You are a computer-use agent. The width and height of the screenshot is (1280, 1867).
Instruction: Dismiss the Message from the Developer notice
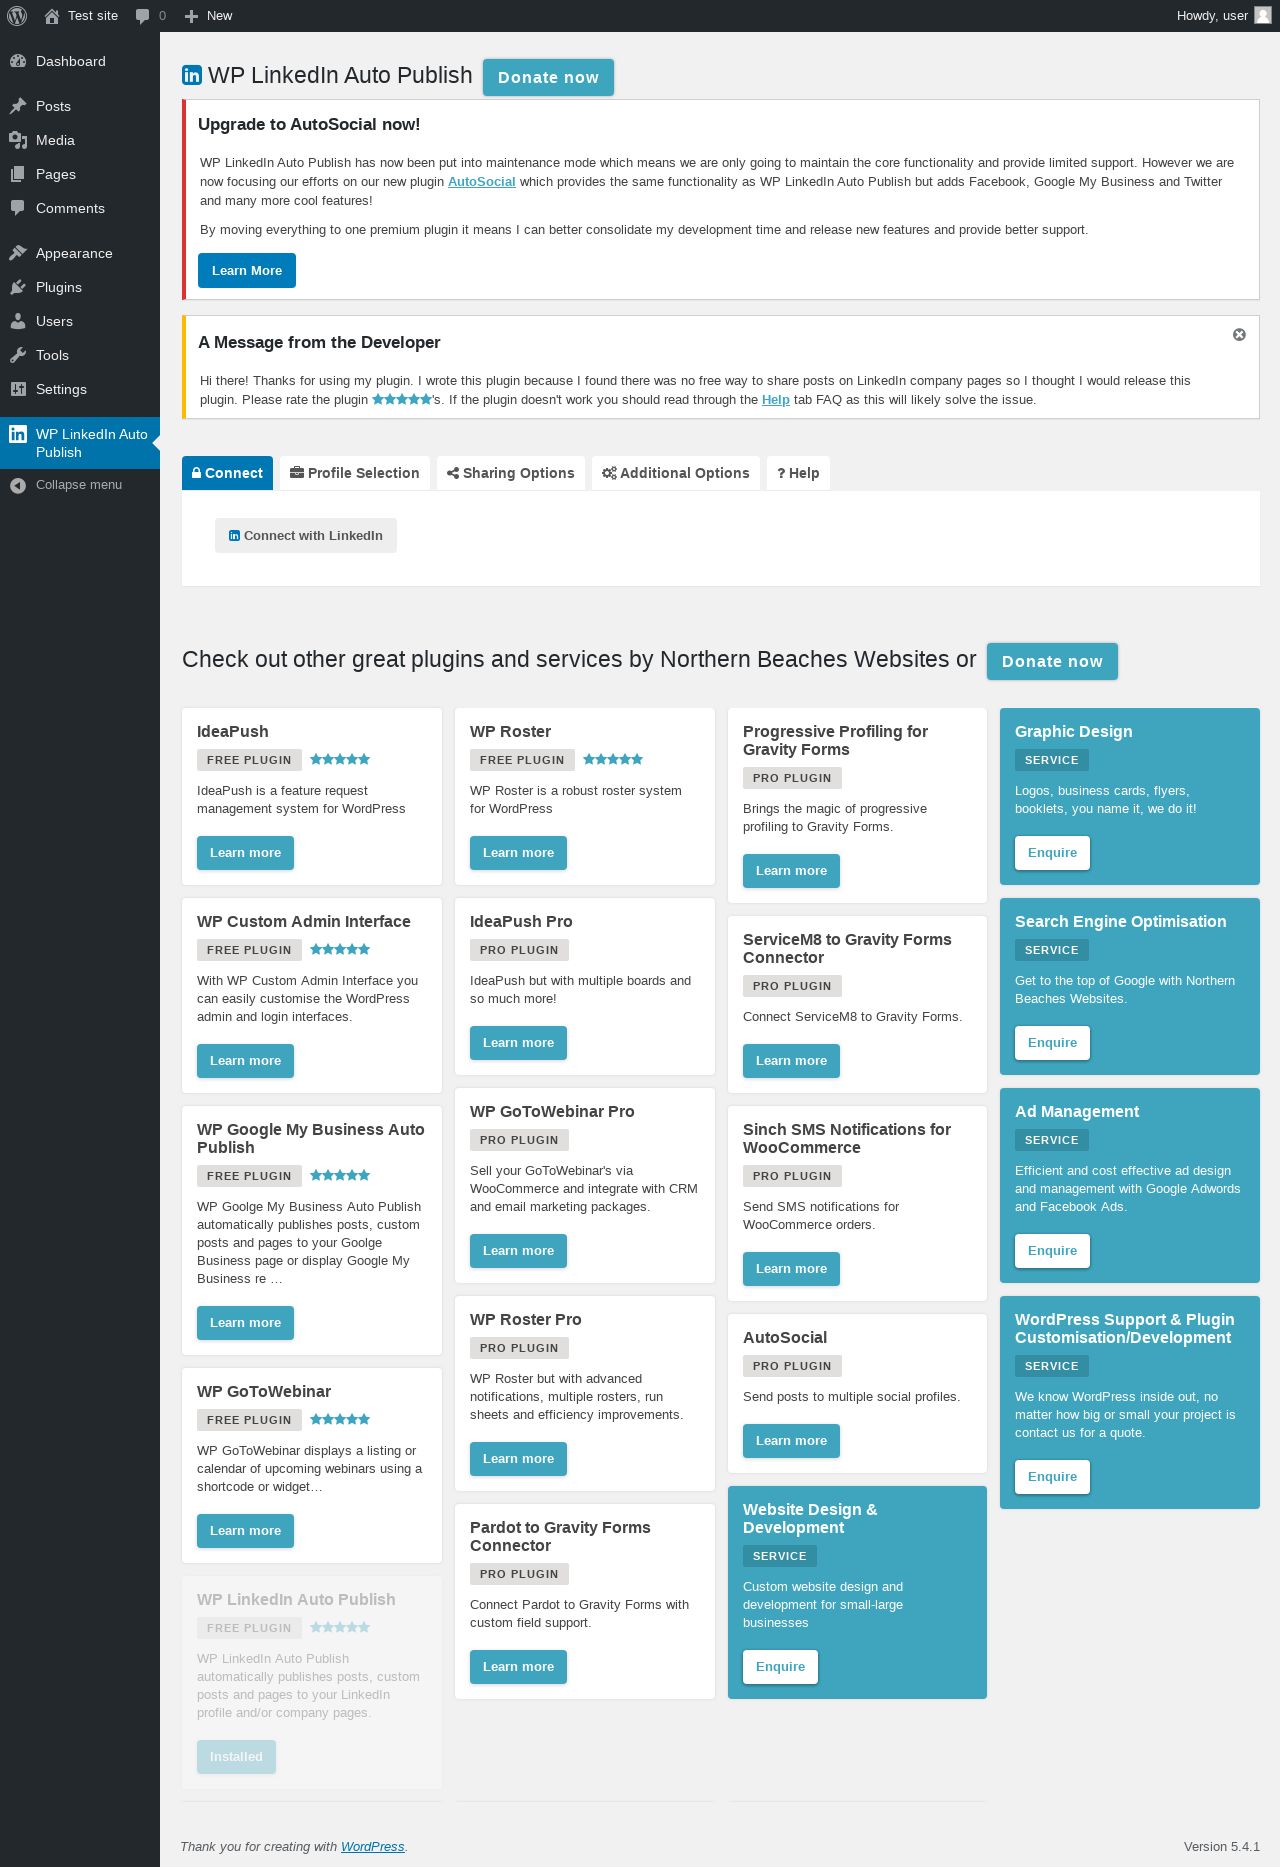pyautogui.click(x=1239, y=335)
